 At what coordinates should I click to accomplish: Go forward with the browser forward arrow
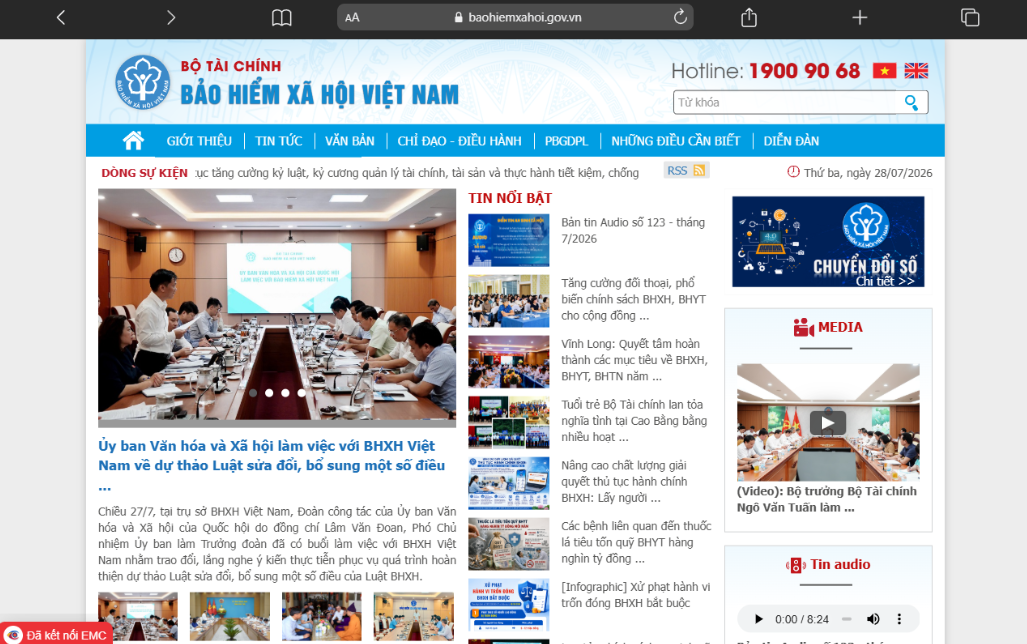[x=171, y=18]
